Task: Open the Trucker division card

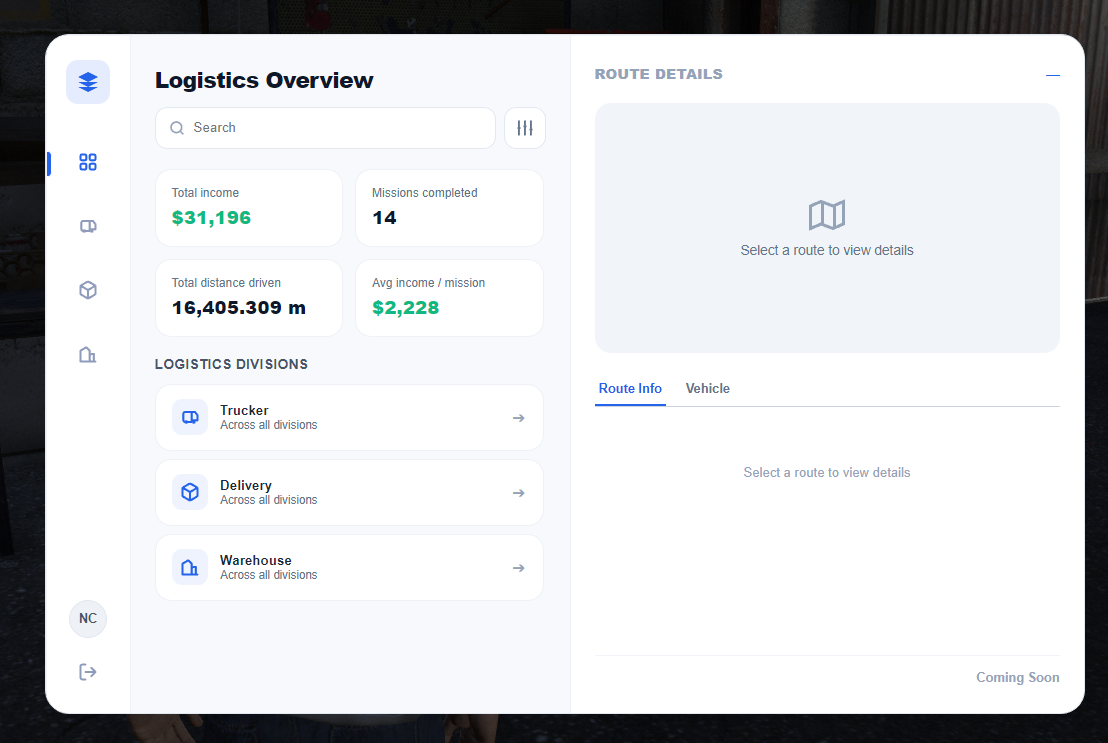Action: tap(349, 418)
